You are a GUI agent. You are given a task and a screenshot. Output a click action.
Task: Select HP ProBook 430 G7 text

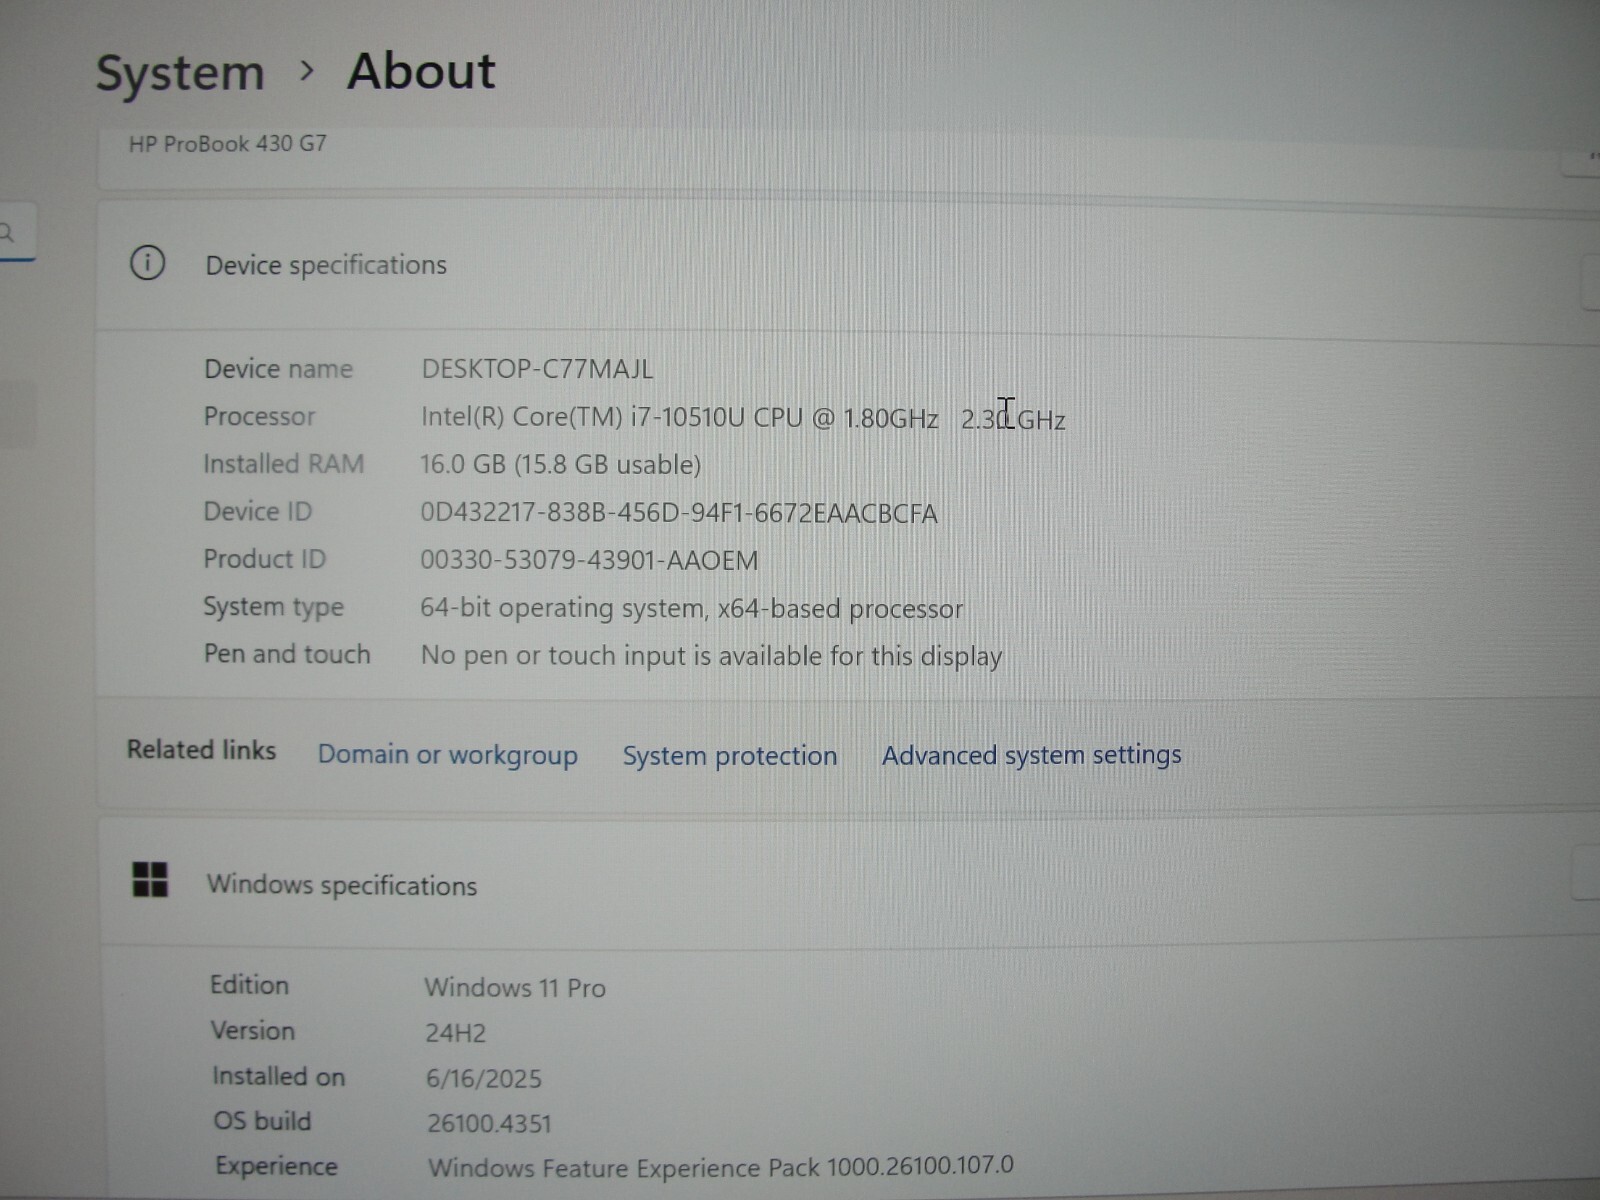click(227, 143)
